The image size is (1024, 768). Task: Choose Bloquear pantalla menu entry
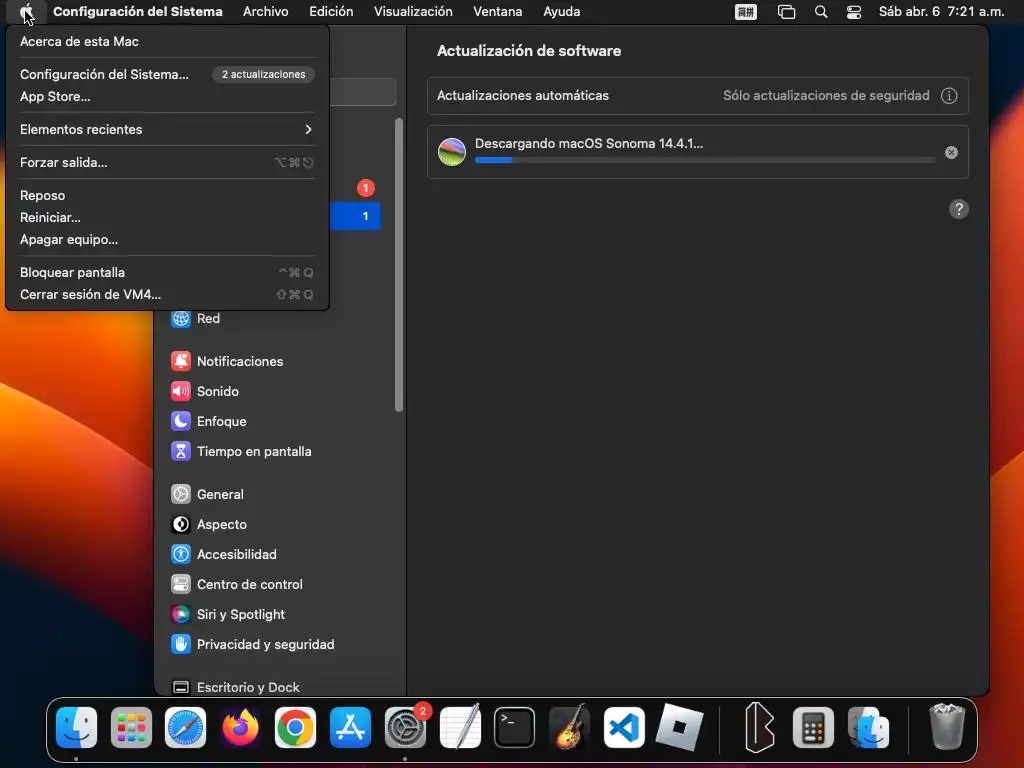[167, 272]
